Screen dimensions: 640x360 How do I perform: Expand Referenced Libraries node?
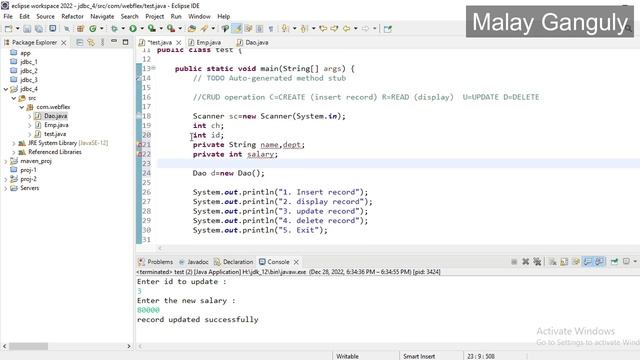[13, 152]
